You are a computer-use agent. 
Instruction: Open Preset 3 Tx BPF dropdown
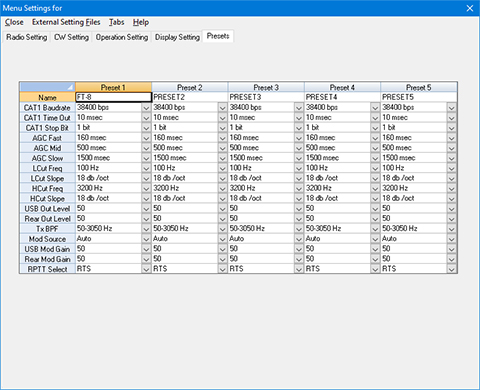tap(299, 229)
